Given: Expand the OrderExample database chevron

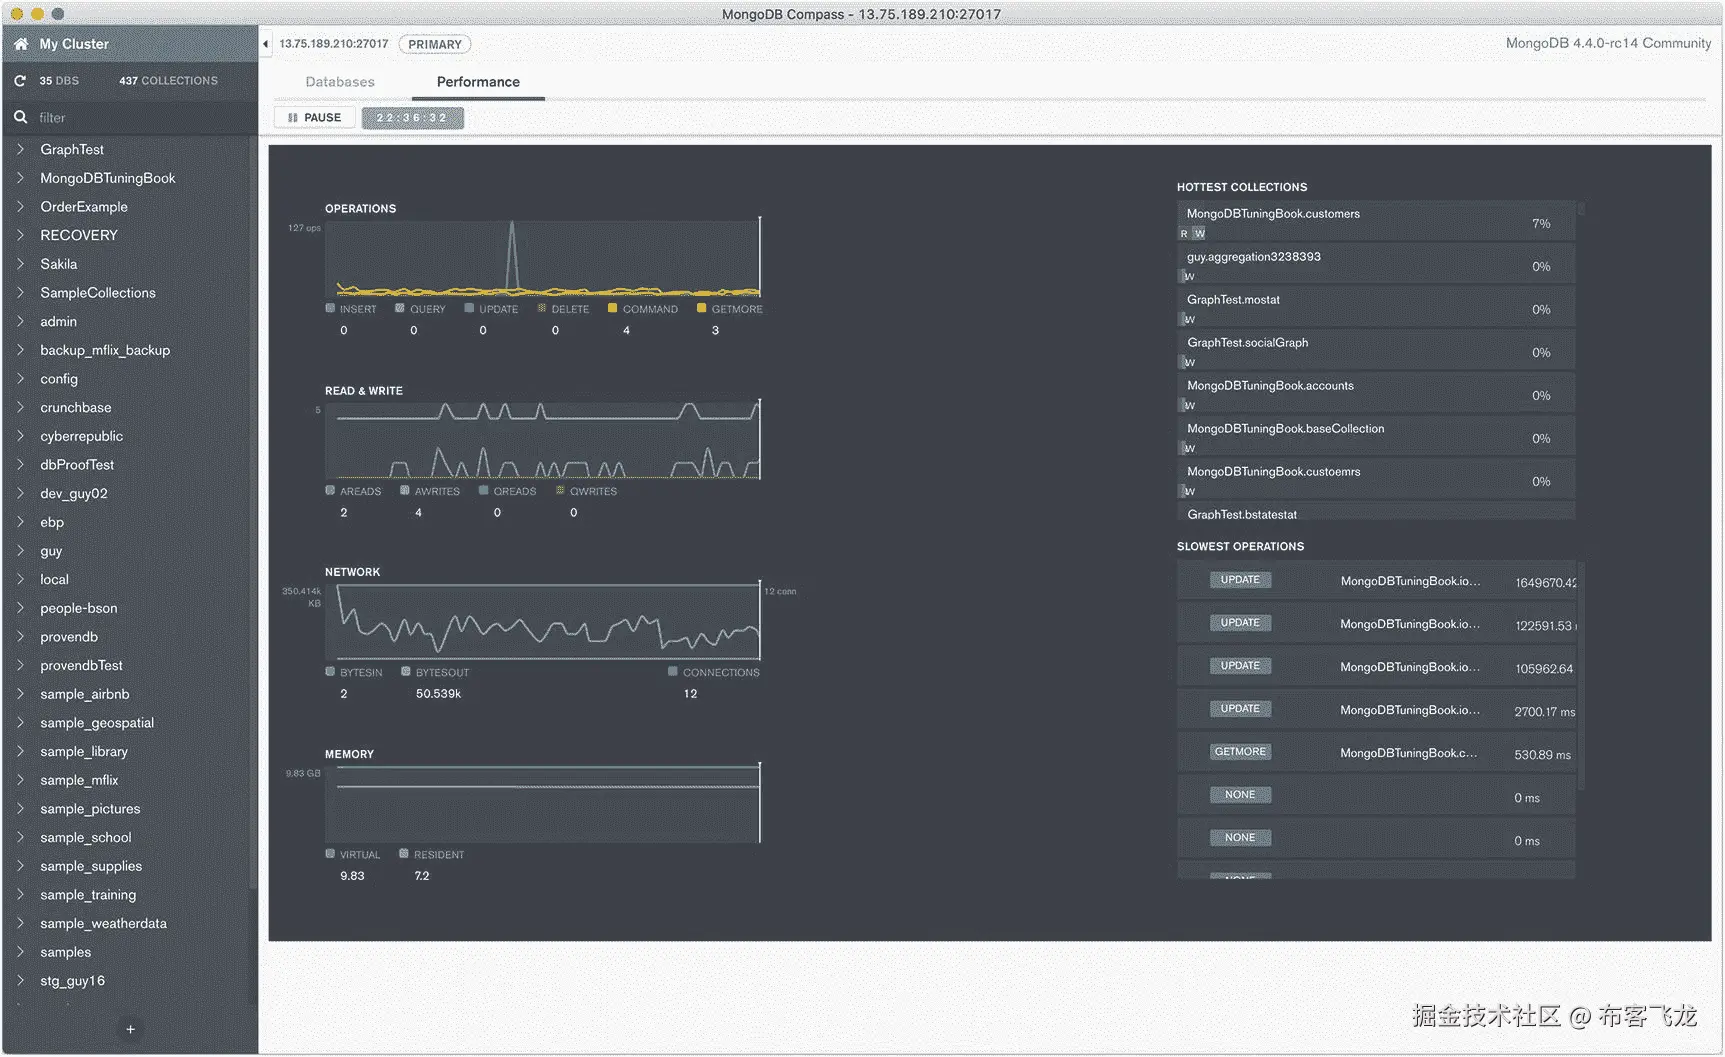Looking at the screenshot, I should pyautogui.click(x=20, y=207).
